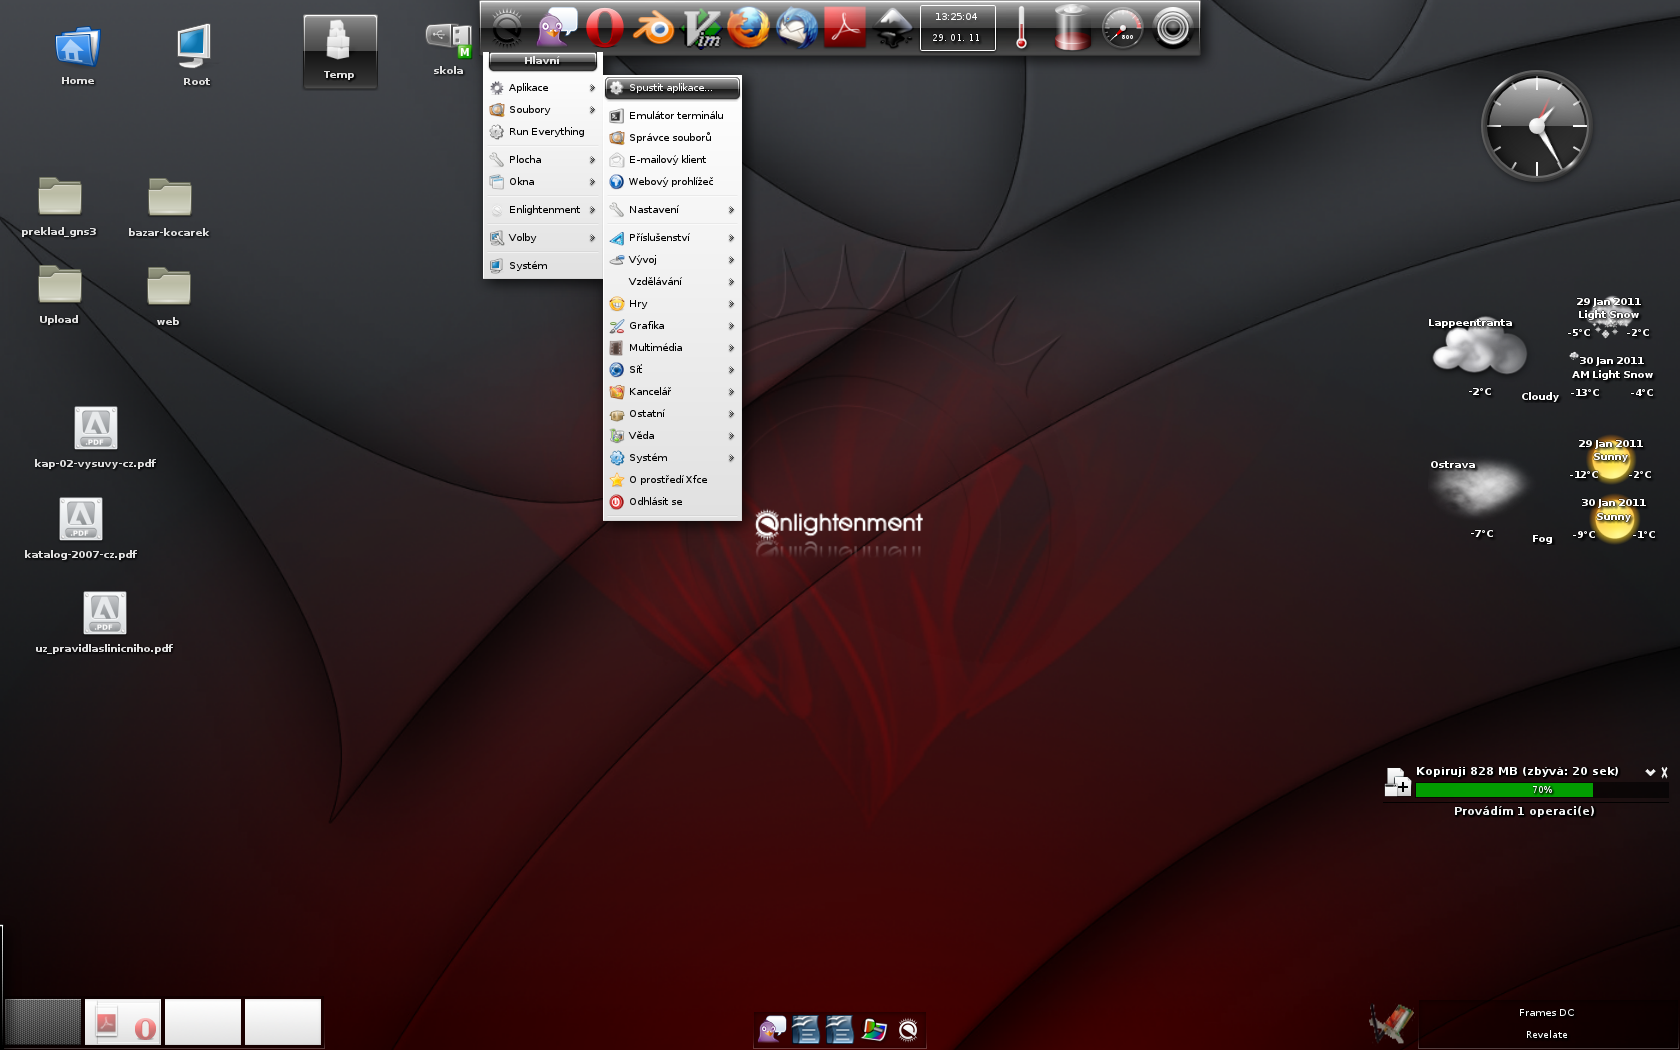1680x1050 pixels.
Task: Open the Hry menu category
Action: [672, 304]
